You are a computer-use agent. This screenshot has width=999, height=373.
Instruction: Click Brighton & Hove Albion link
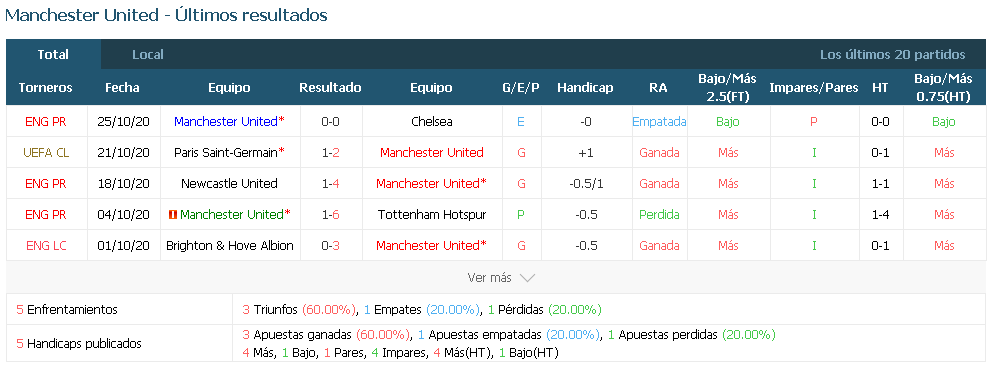(229, 245)
